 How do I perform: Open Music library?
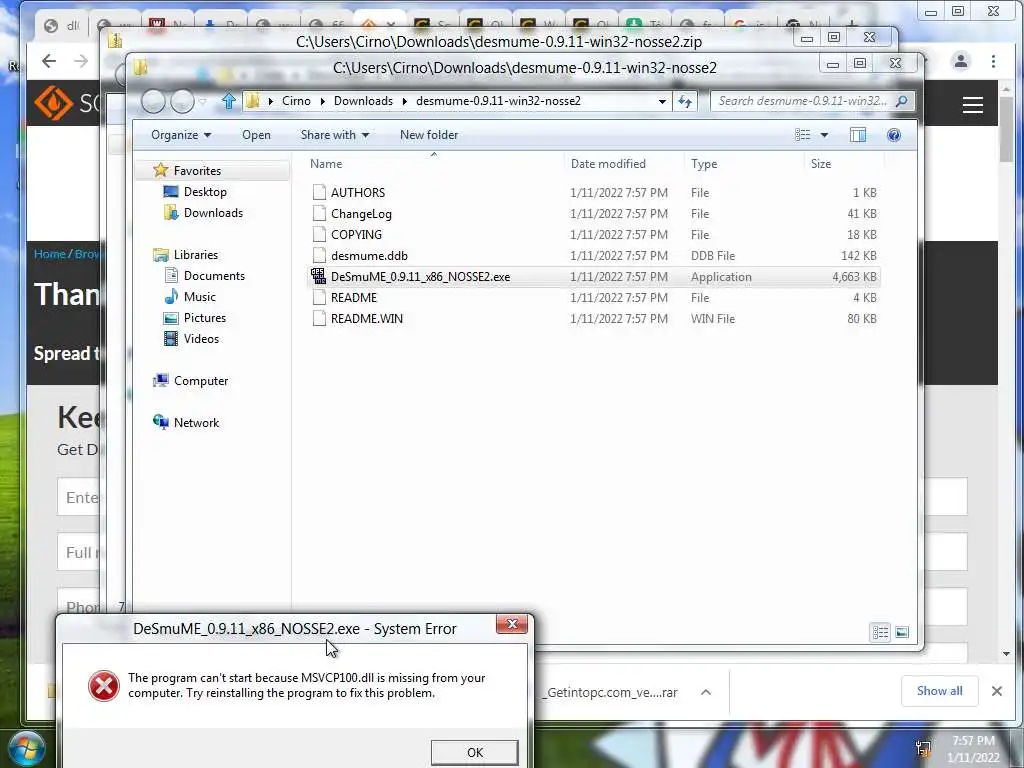pyautogui.click(x=199, y=296)
